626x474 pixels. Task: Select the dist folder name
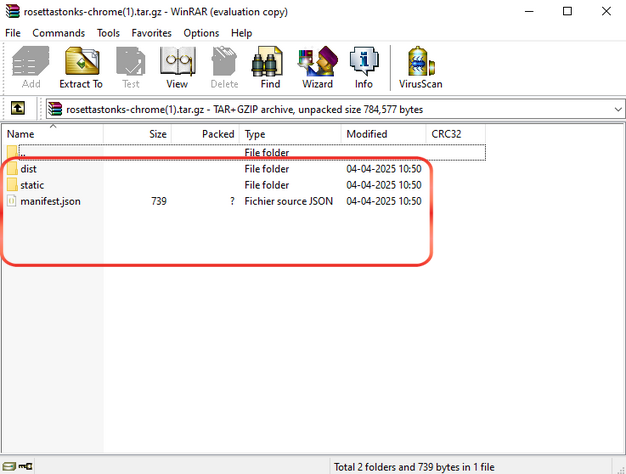(x=28, y=169)
